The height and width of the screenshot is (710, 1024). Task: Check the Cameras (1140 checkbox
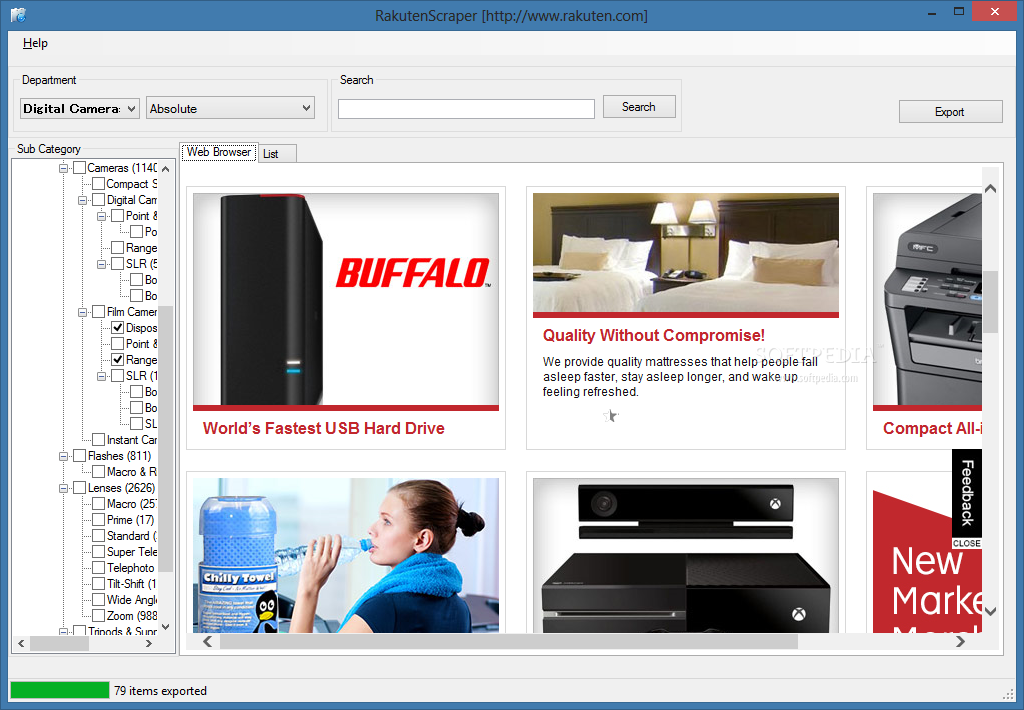click(x=80, y=168)
